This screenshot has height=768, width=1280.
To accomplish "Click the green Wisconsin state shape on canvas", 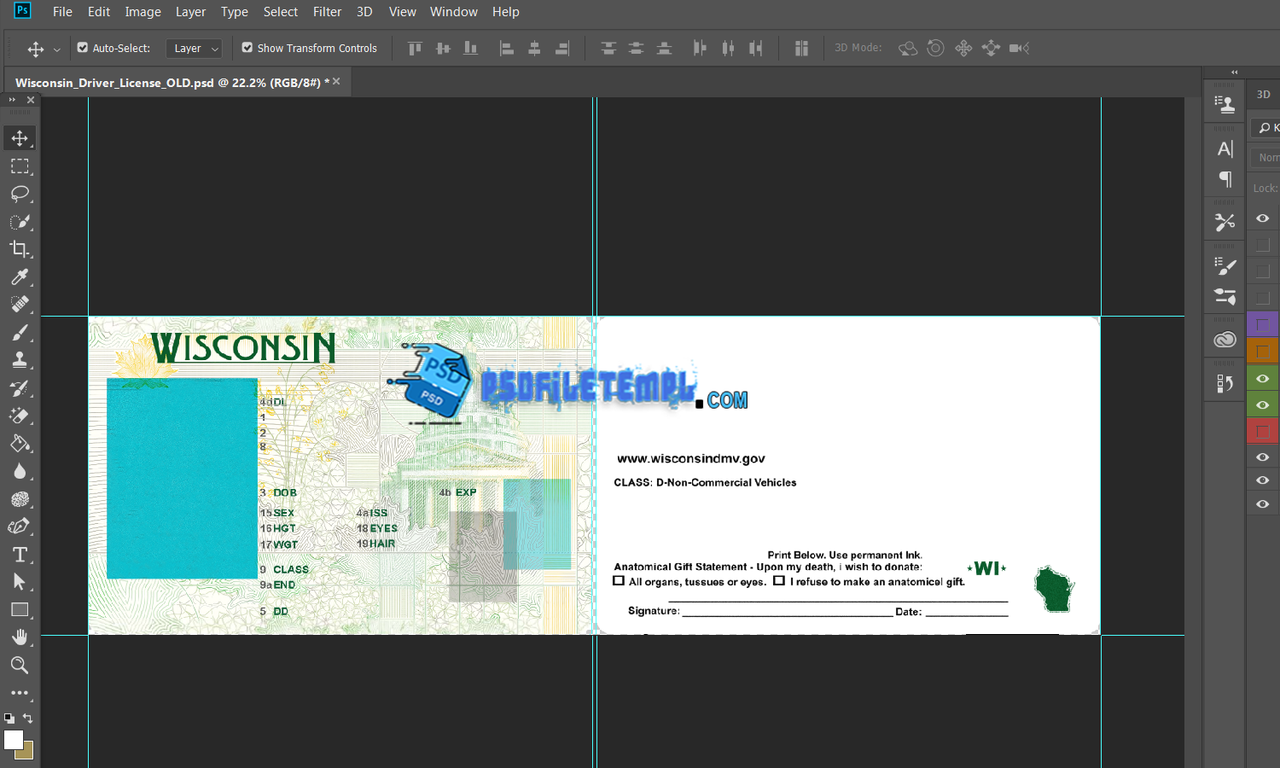I will tap(1054, 590).
